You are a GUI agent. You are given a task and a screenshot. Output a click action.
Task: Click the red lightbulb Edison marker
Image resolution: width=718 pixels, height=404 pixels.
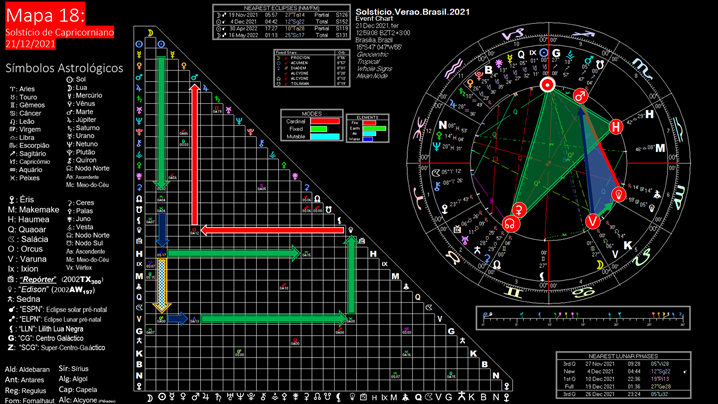coord(619,194)
